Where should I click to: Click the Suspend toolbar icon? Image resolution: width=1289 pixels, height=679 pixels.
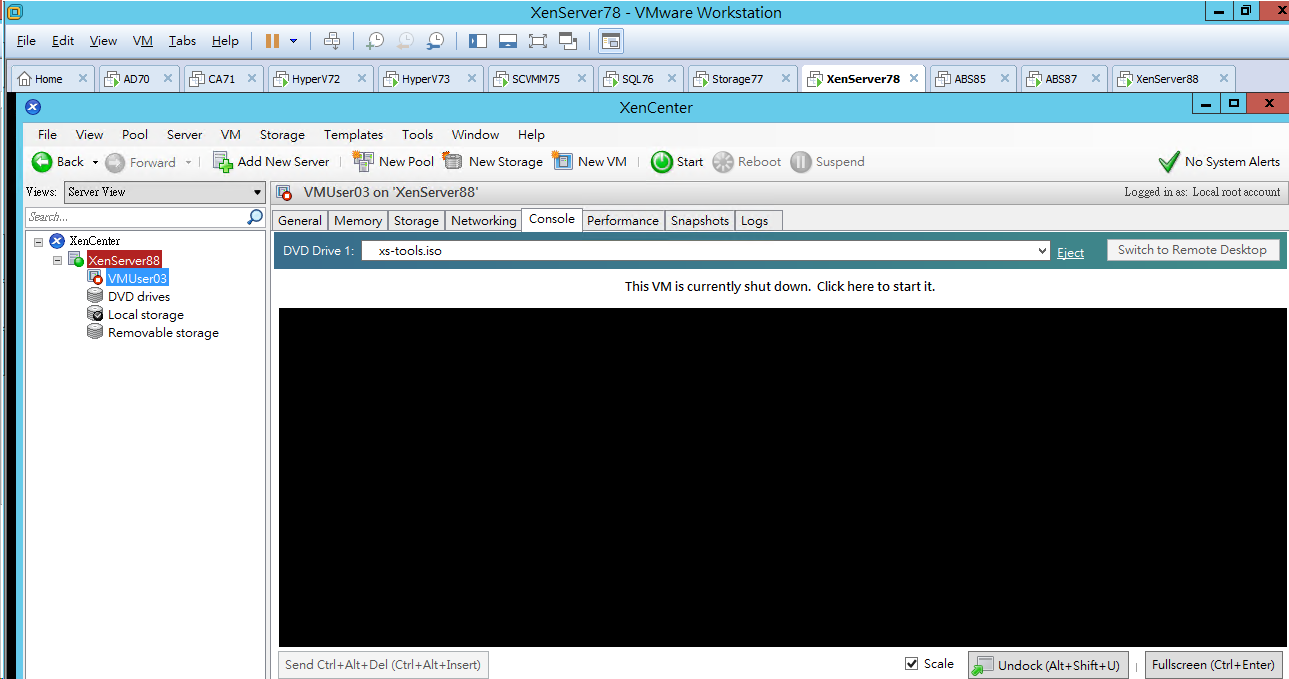(801, 162)
